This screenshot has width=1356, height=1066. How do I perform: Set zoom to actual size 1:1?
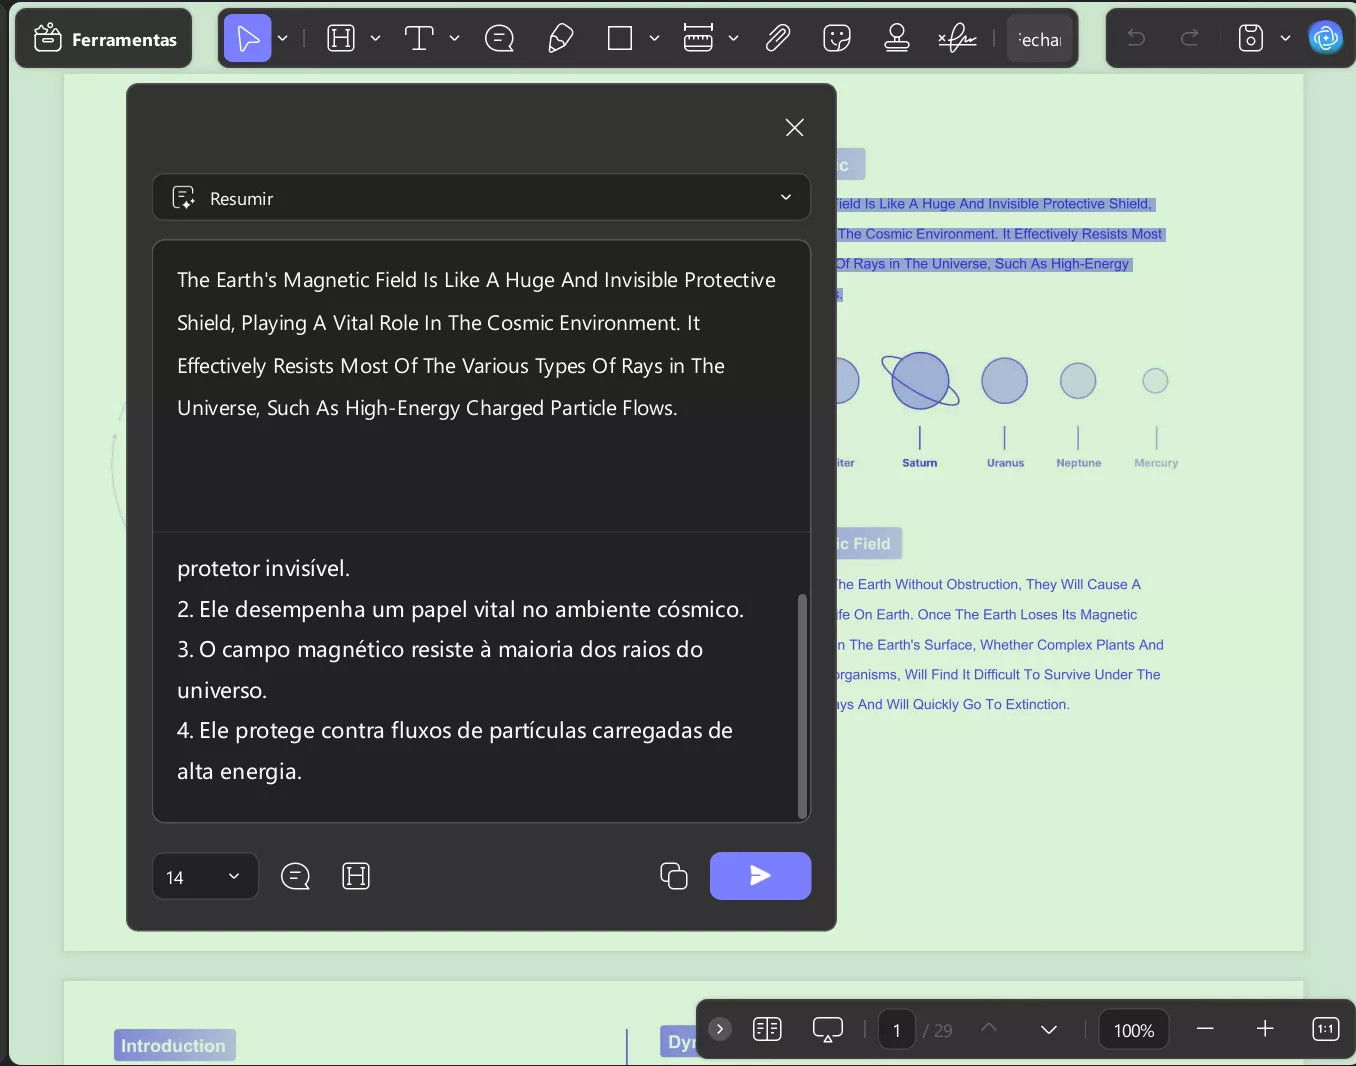pos(1326,1029)
